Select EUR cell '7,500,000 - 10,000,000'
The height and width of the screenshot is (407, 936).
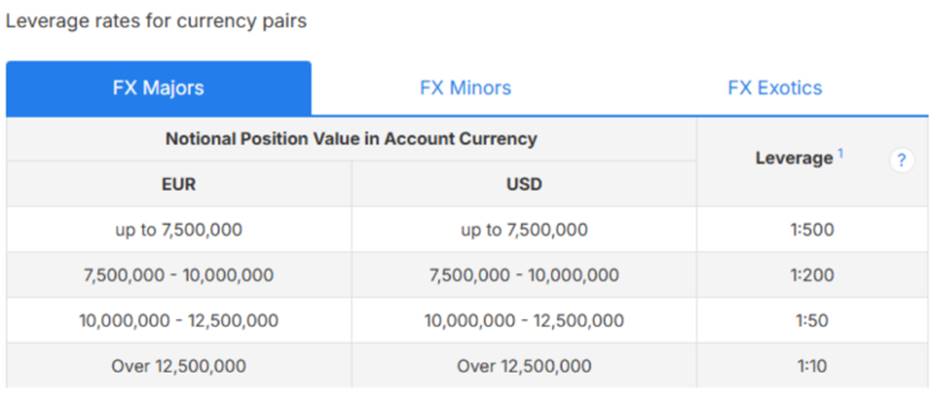(179, 275)
